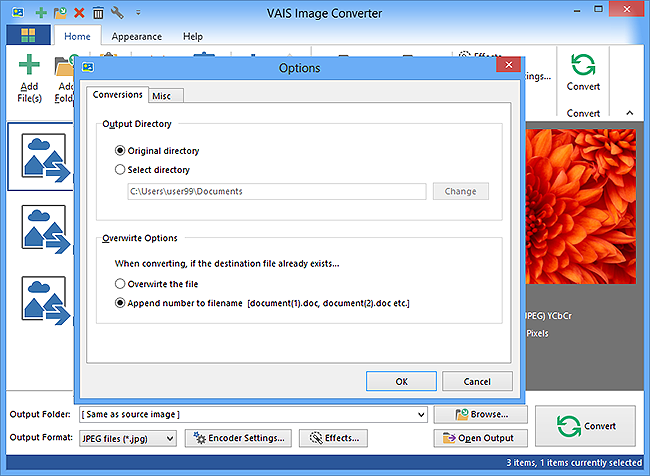Click the red X remove icon in title bar
Image resolution: width=650 pixels, height=476 pixels.
tap(79, 13)
